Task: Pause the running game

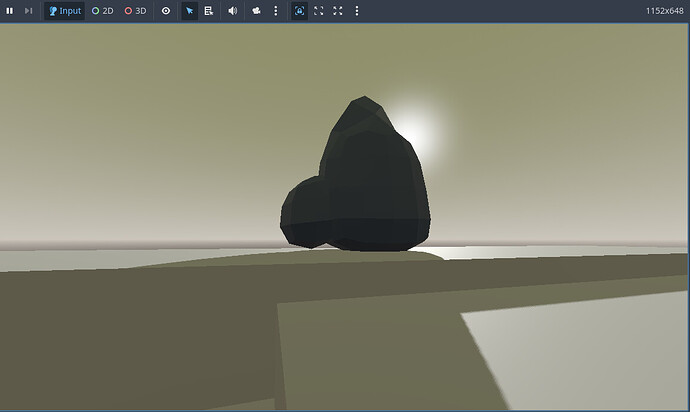Action: click(11, 11)
